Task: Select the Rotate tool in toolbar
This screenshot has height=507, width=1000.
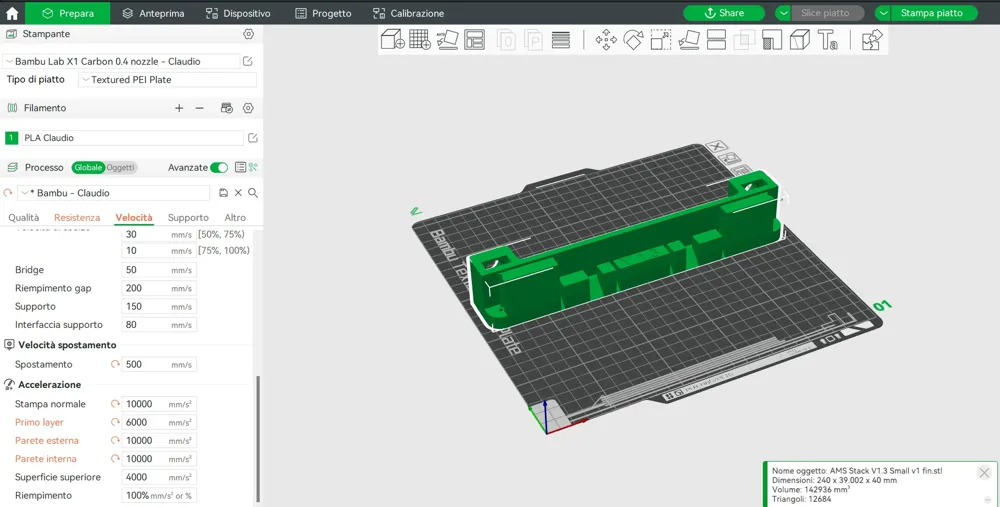Action: coord(633,40)
